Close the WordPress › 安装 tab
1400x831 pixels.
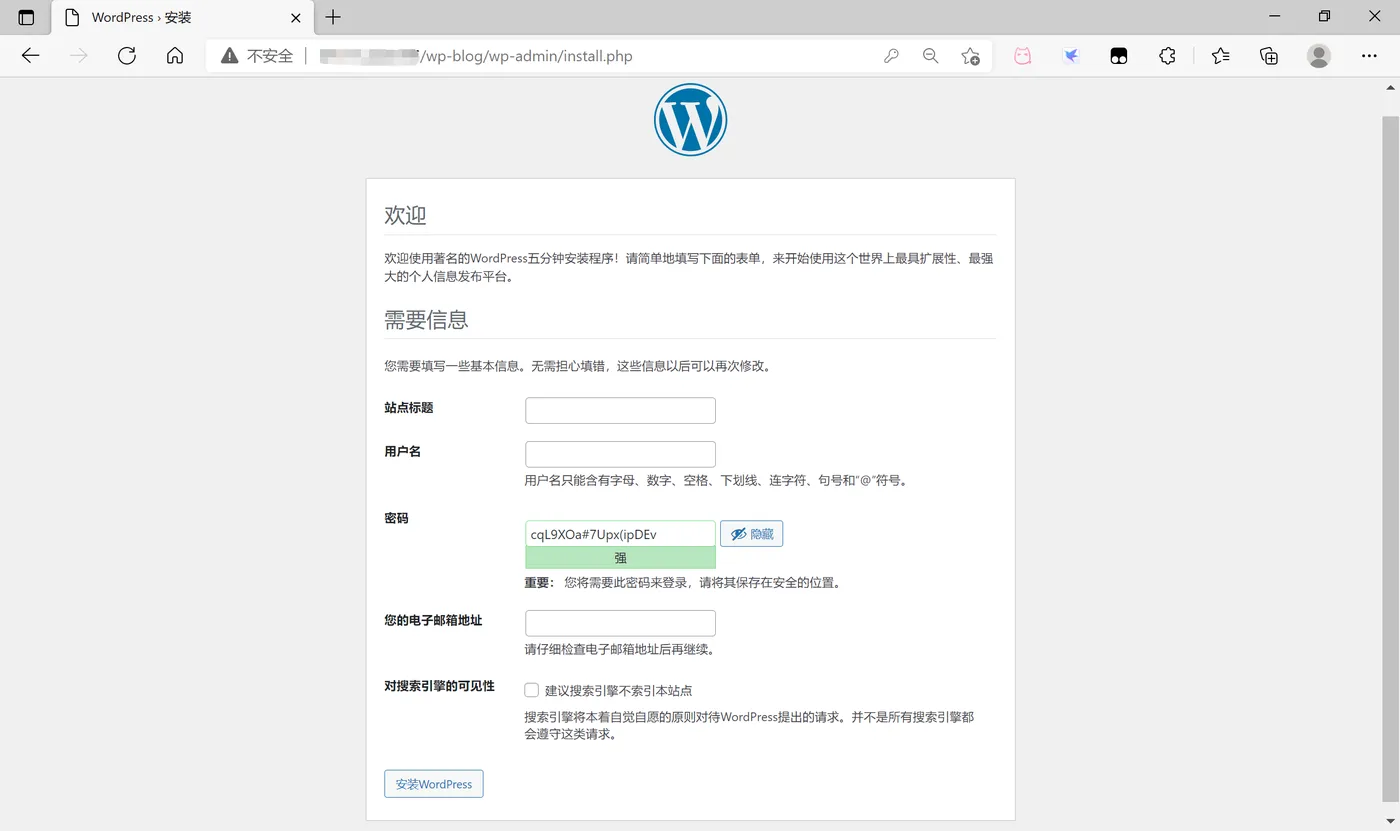[296, 18]
